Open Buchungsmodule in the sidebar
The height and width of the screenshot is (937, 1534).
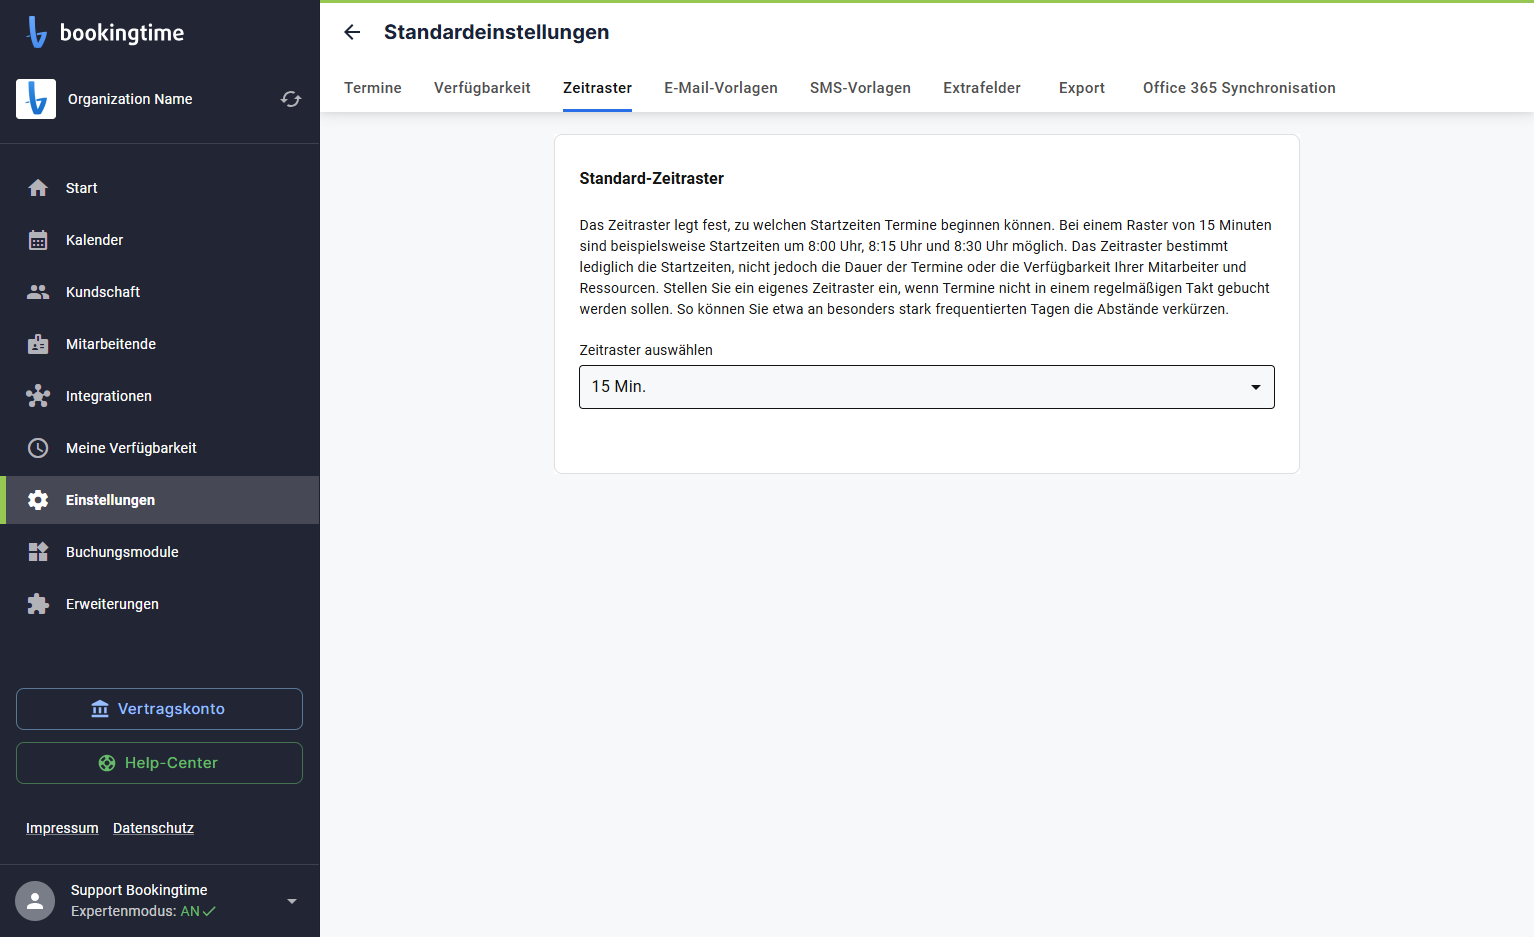tap(160, 552)
